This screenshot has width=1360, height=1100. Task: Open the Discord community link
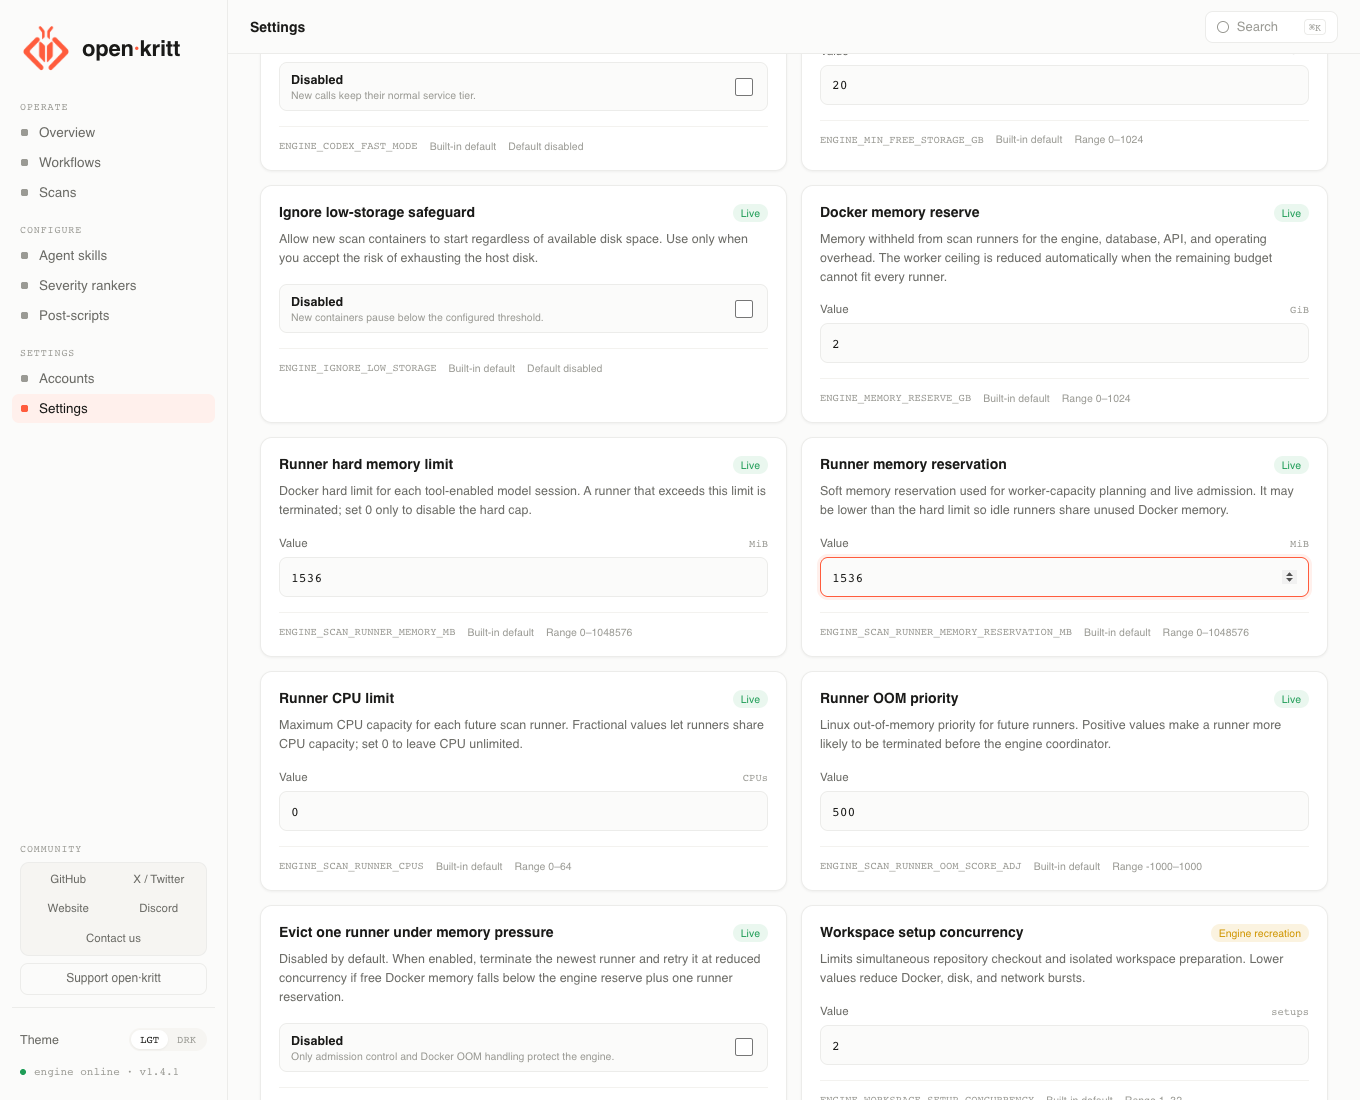point(159,908)
